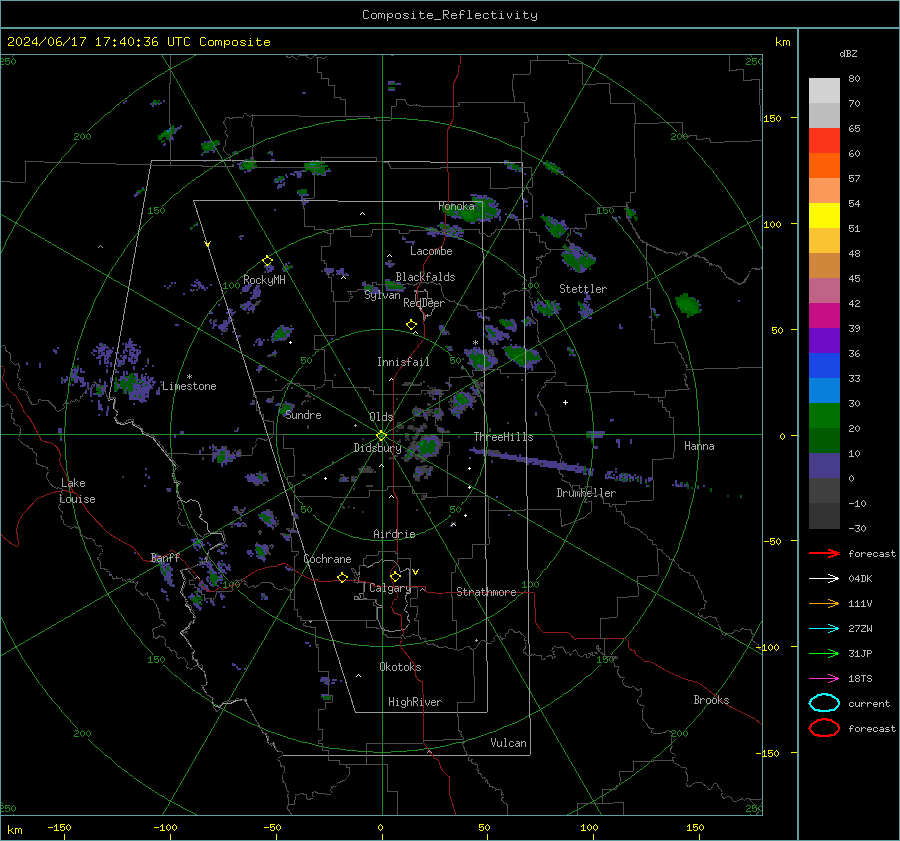
Task: Click the green echo cell at Ponoka
Action: (474, 211)
